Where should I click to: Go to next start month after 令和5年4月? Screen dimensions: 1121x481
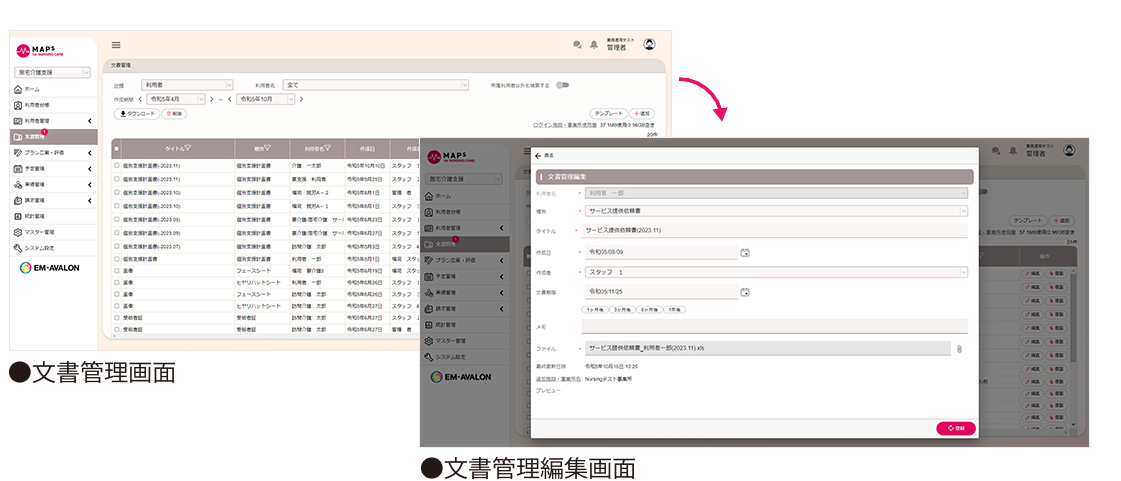tap(212, 99)
